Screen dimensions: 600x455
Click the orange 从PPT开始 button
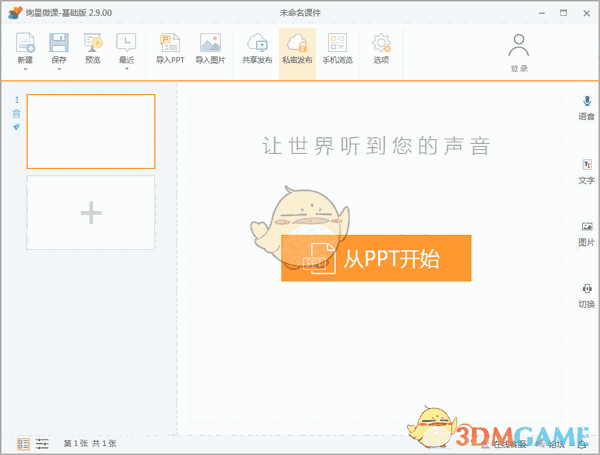click(376, 258)
